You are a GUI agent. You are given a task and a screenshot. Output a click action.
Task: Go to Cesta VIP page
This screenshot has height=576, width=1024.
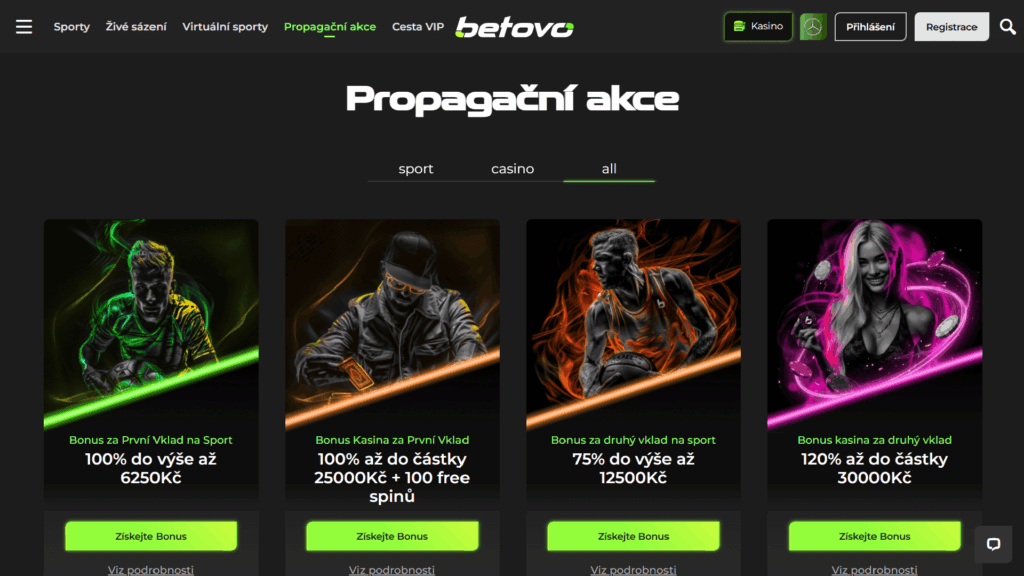coord(418,27)
